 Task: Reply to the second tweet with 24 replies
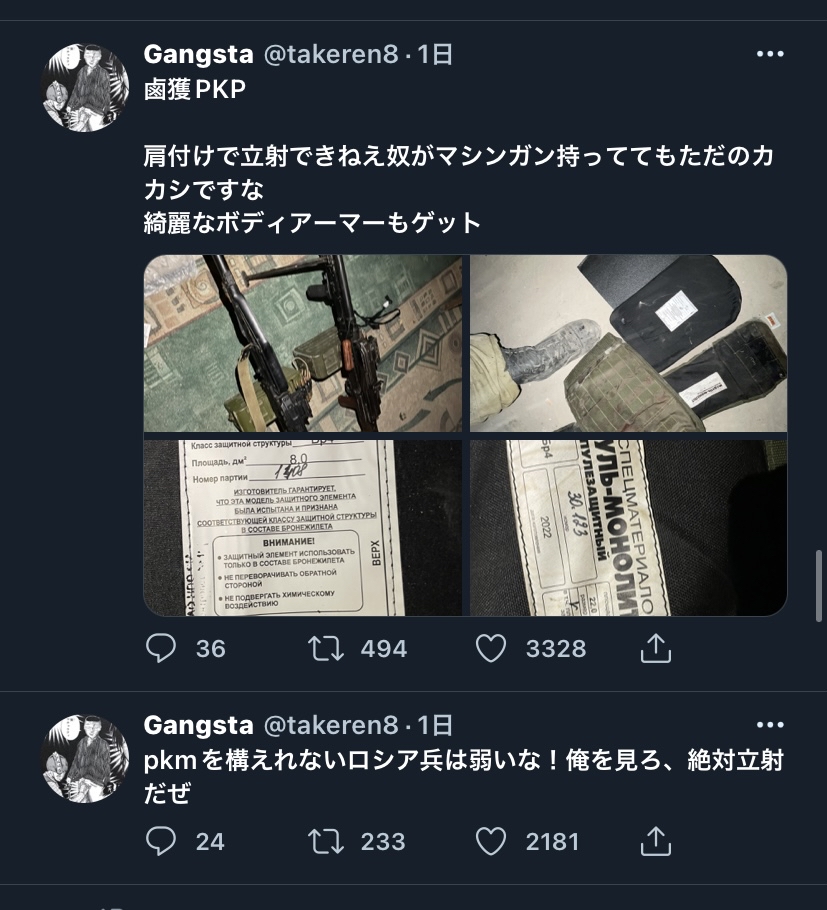pyautogui.click(x=161, y=842)
